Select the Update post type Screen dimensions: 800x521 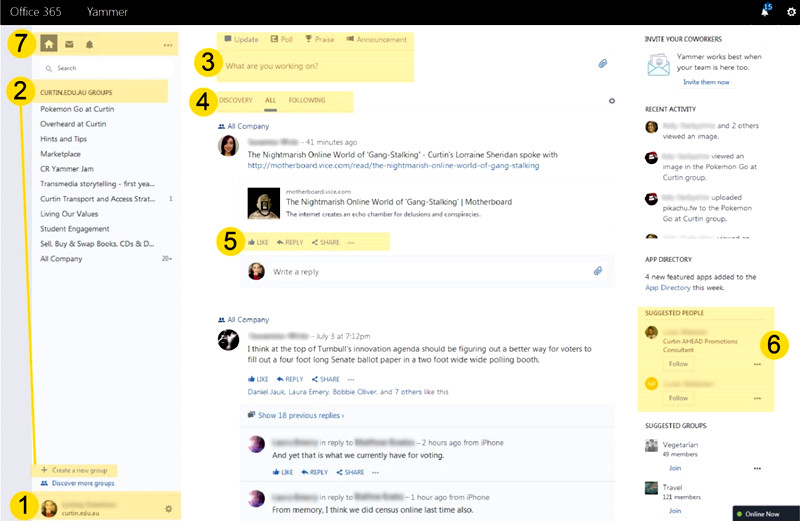click(x=241, y=39)
